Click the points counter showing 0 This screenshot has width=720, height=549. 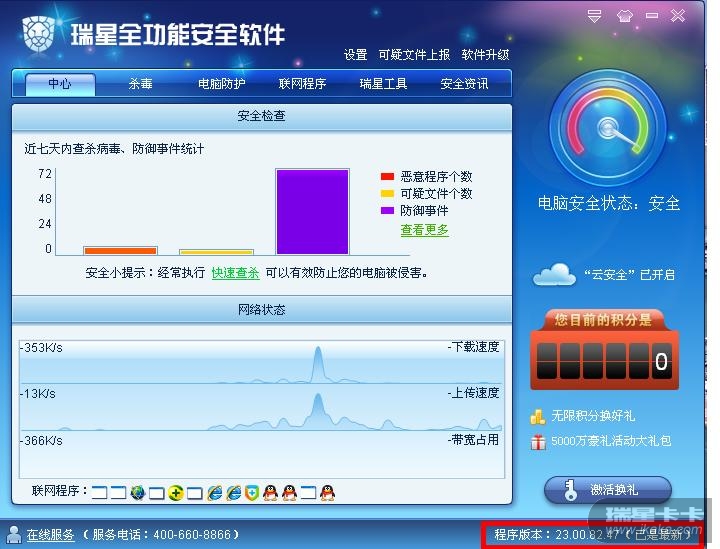[x=604, y=362]
